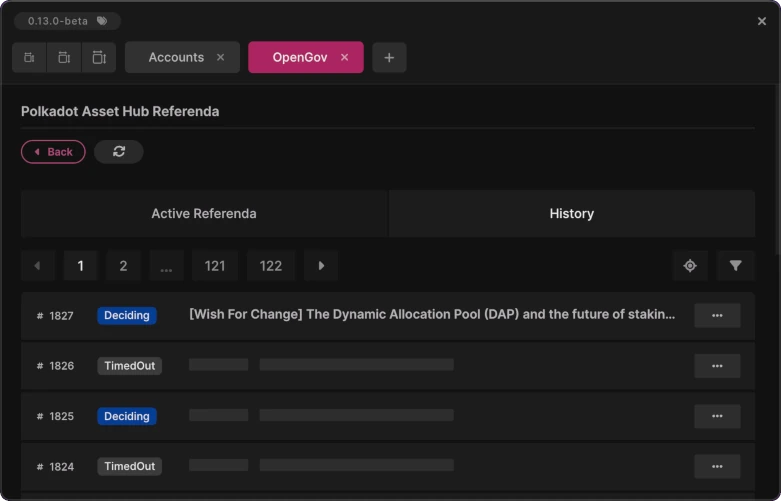Screen dimensions: 781x501
Task: Open more options for referendum 1826
Action: pos(717,366)
